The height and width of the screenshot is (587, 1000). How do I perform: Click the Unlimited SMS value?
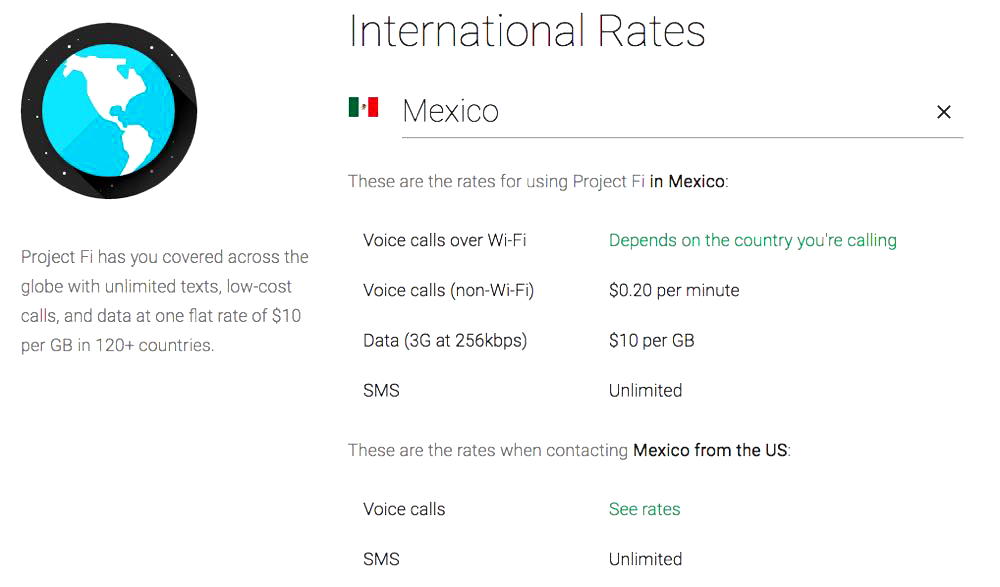[x=645, y=390]
